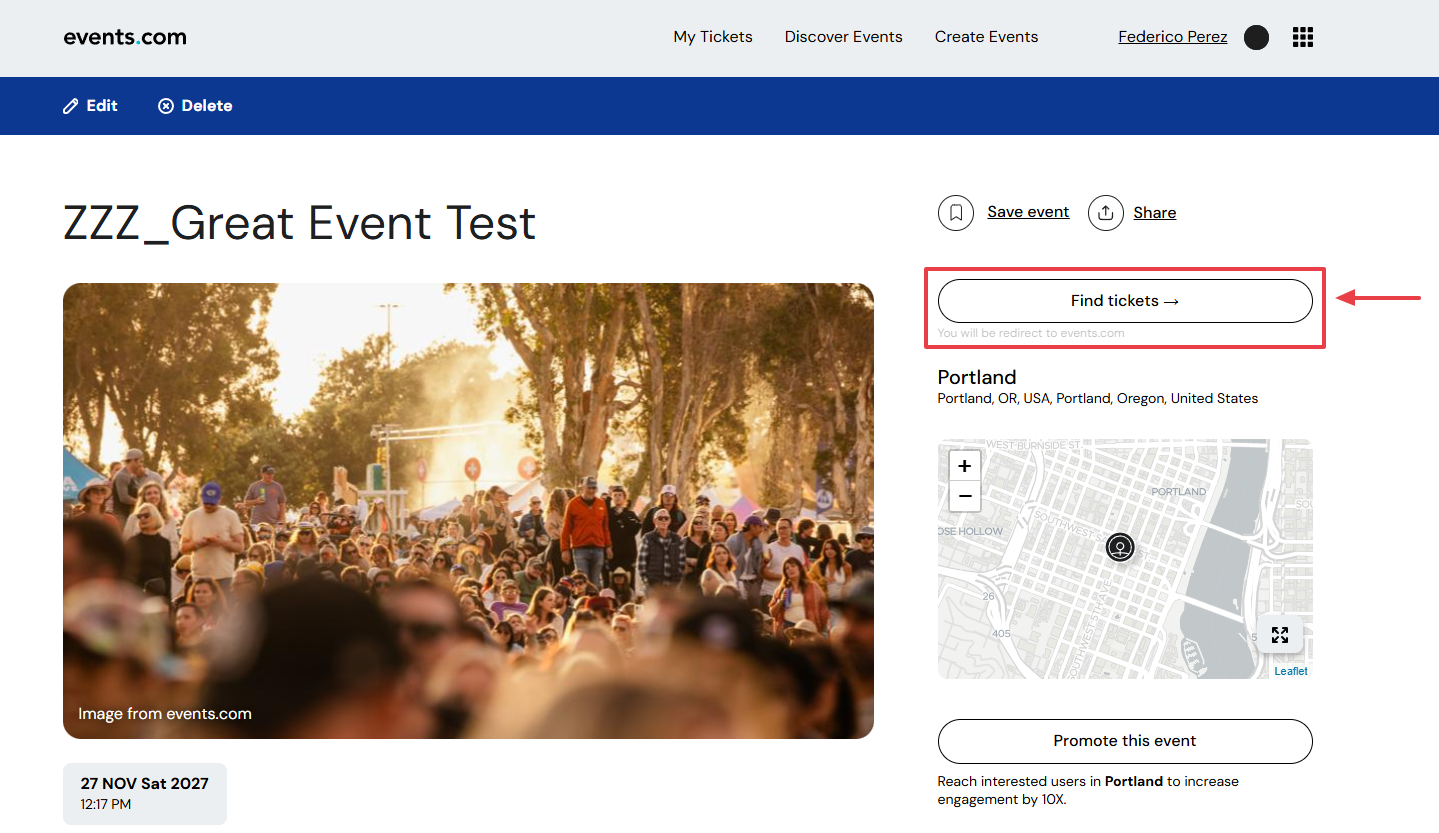Click the 12:17 PM time text

coord(106,805)
